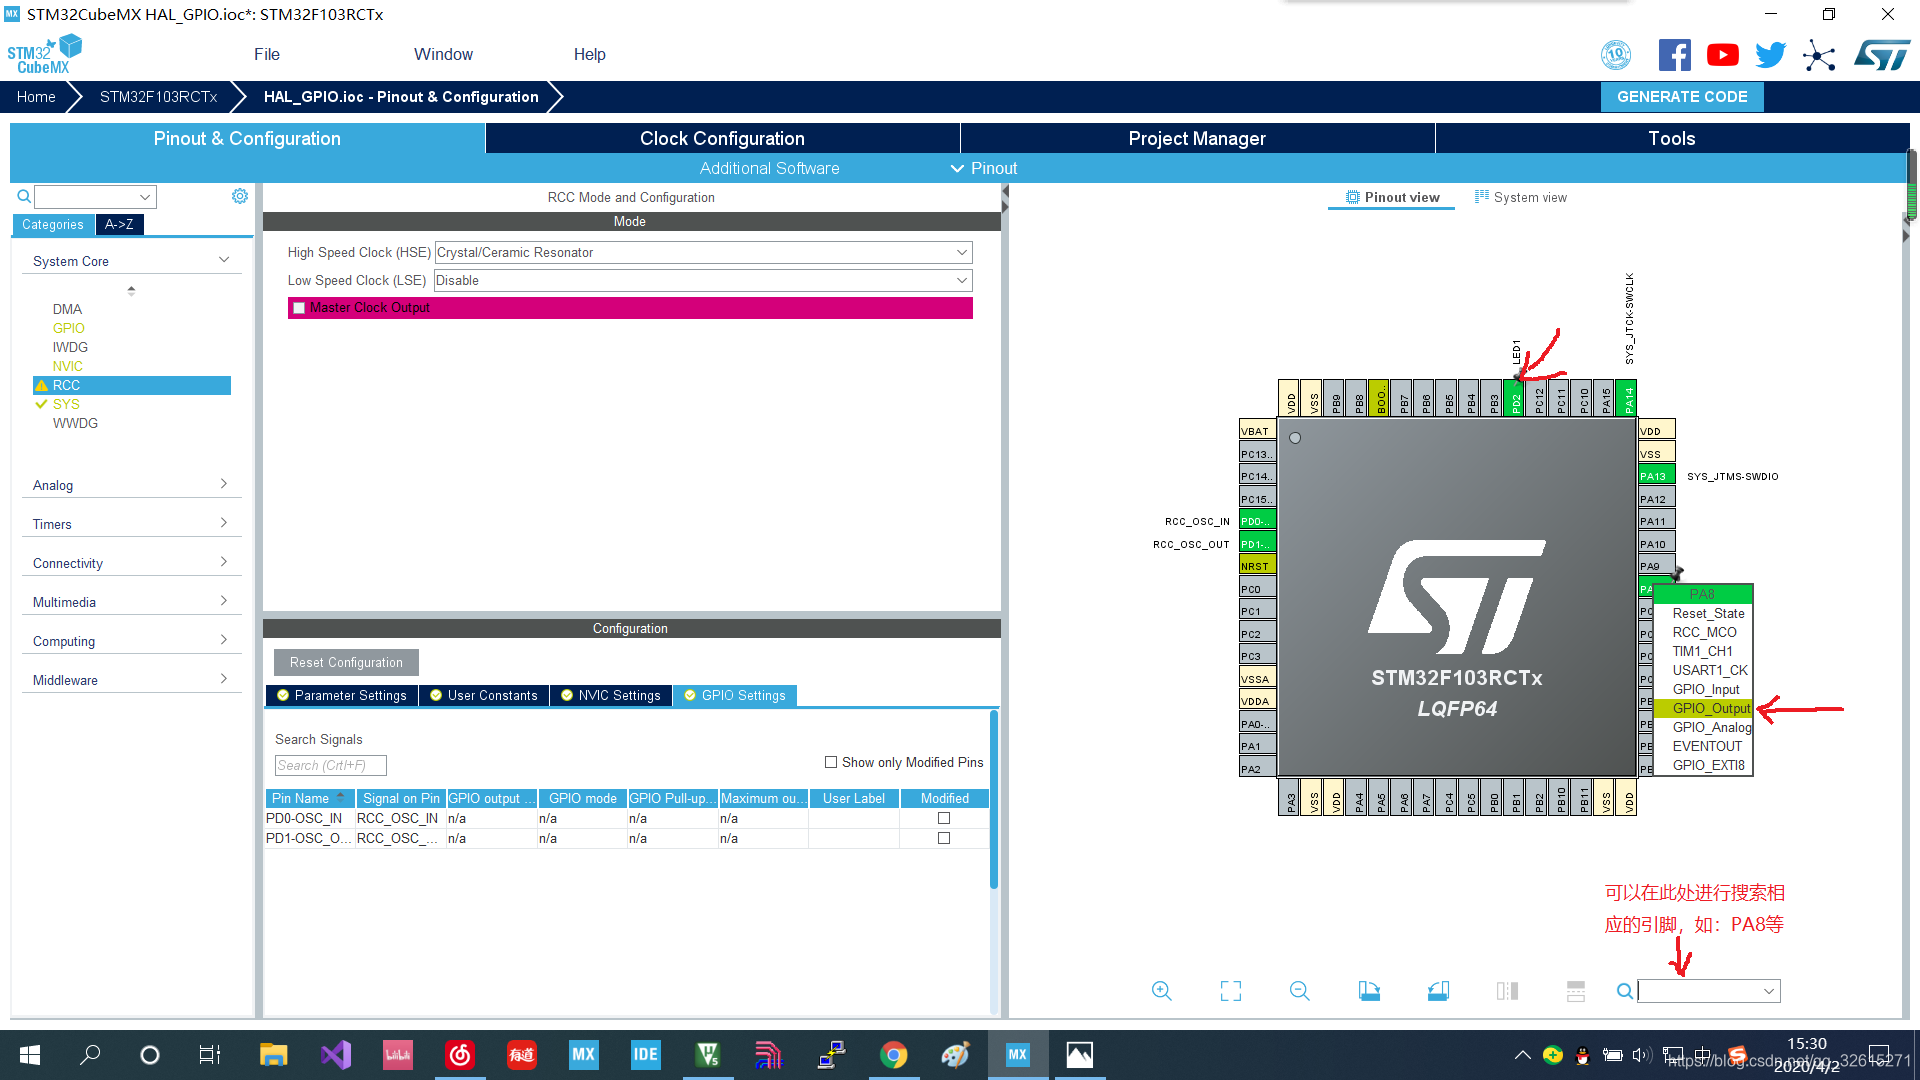Switch to A->Z sorting tab
1920x1080 pixels.
click(x=119, y=224)
